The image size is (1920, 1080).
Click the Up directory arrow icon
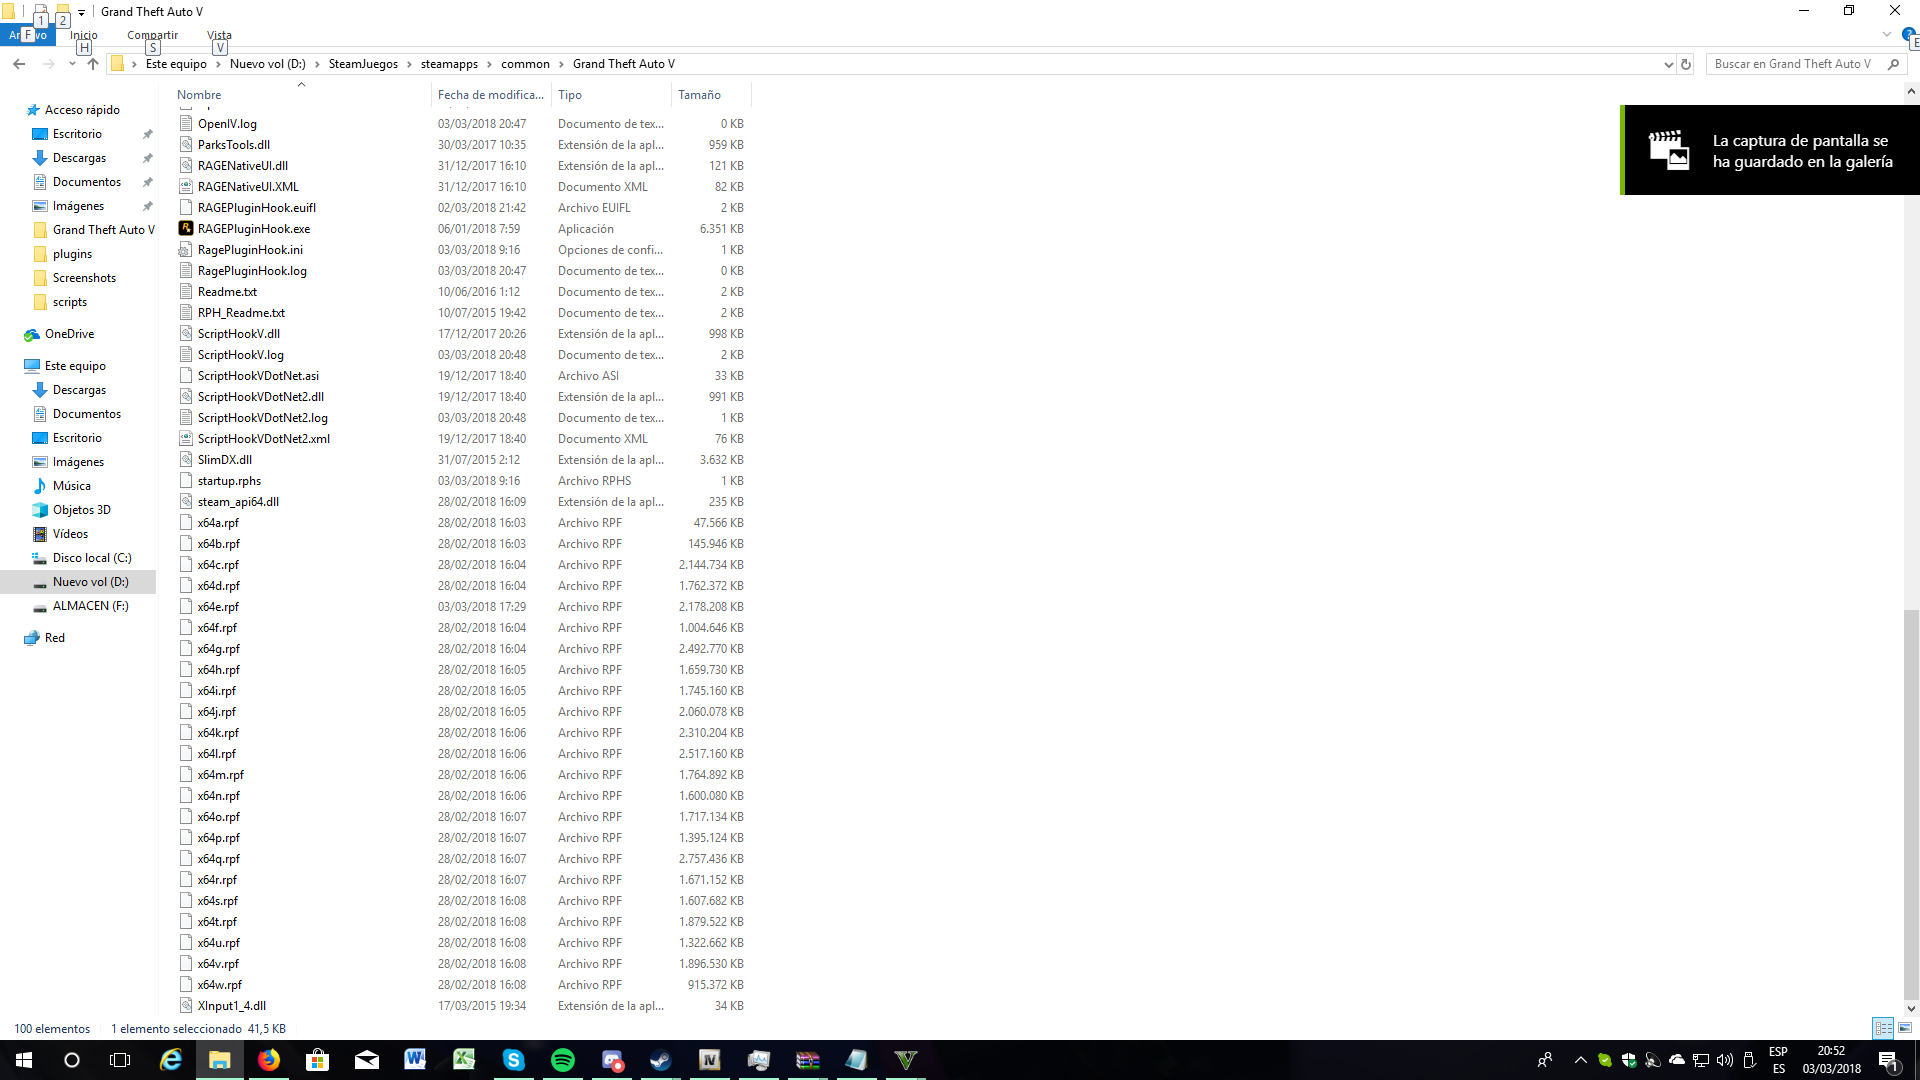coord(93,64)
